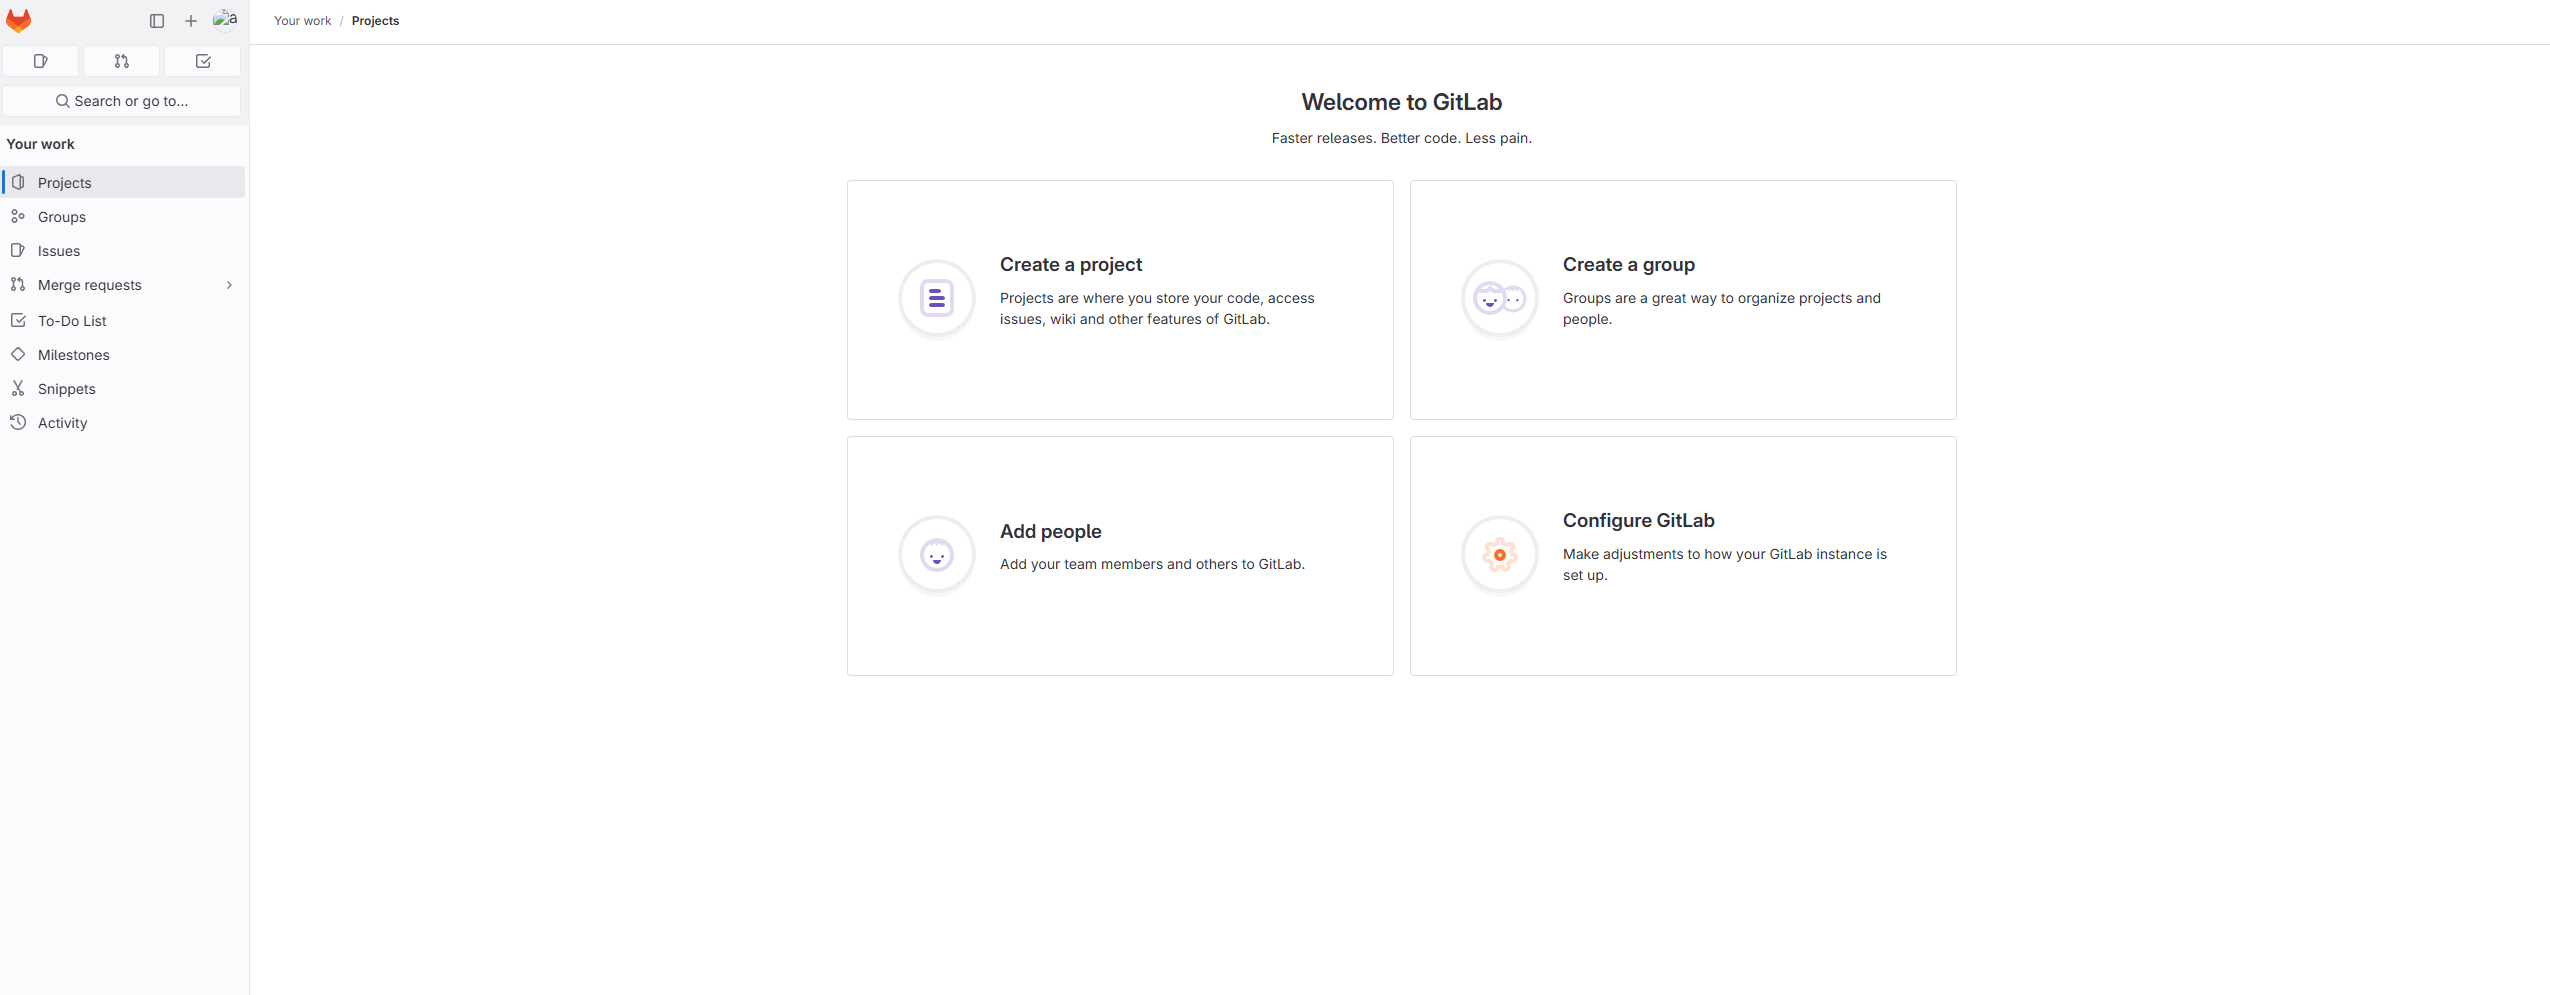Toggle the sidebar collapse icon
Image resolution: width=2550 pixels, height=995 pixels.
[157, 21]
